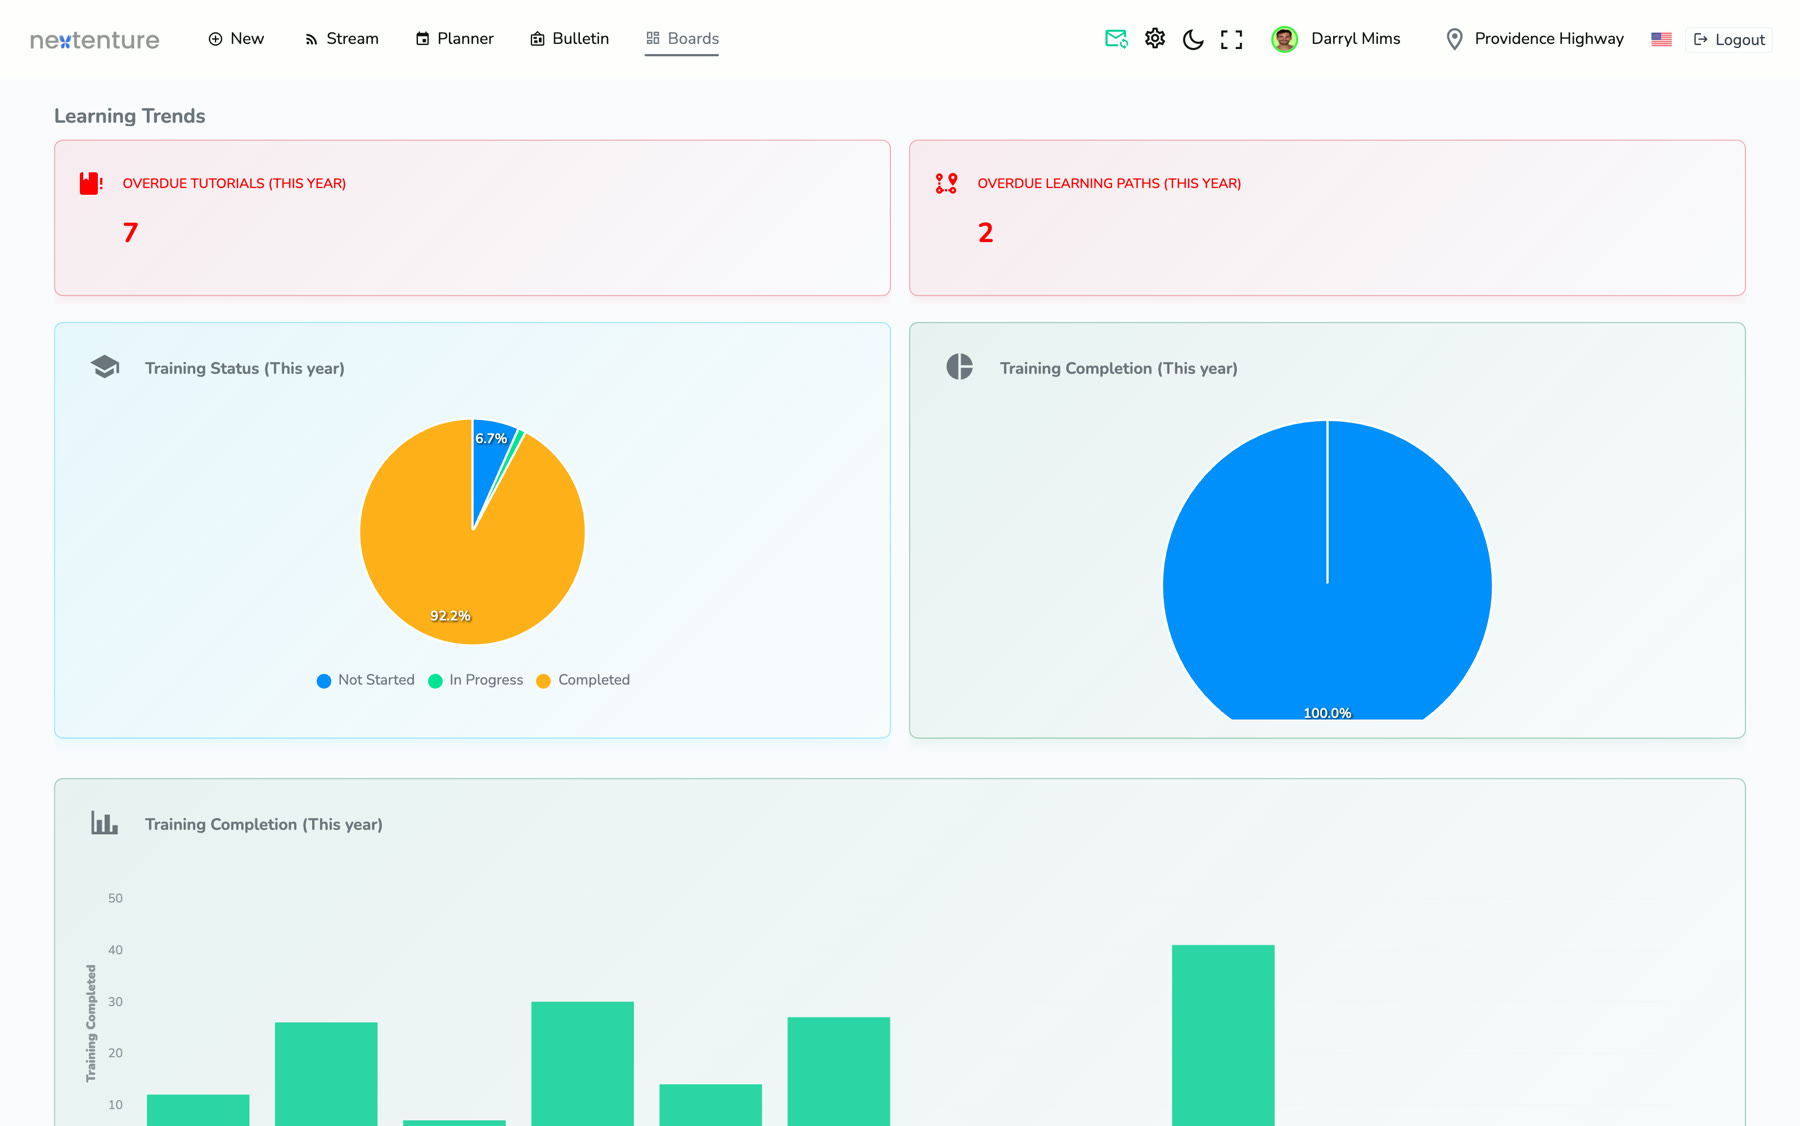Toggle Completed legend item
1800x1126 pixels.
(x=583, y=680)
